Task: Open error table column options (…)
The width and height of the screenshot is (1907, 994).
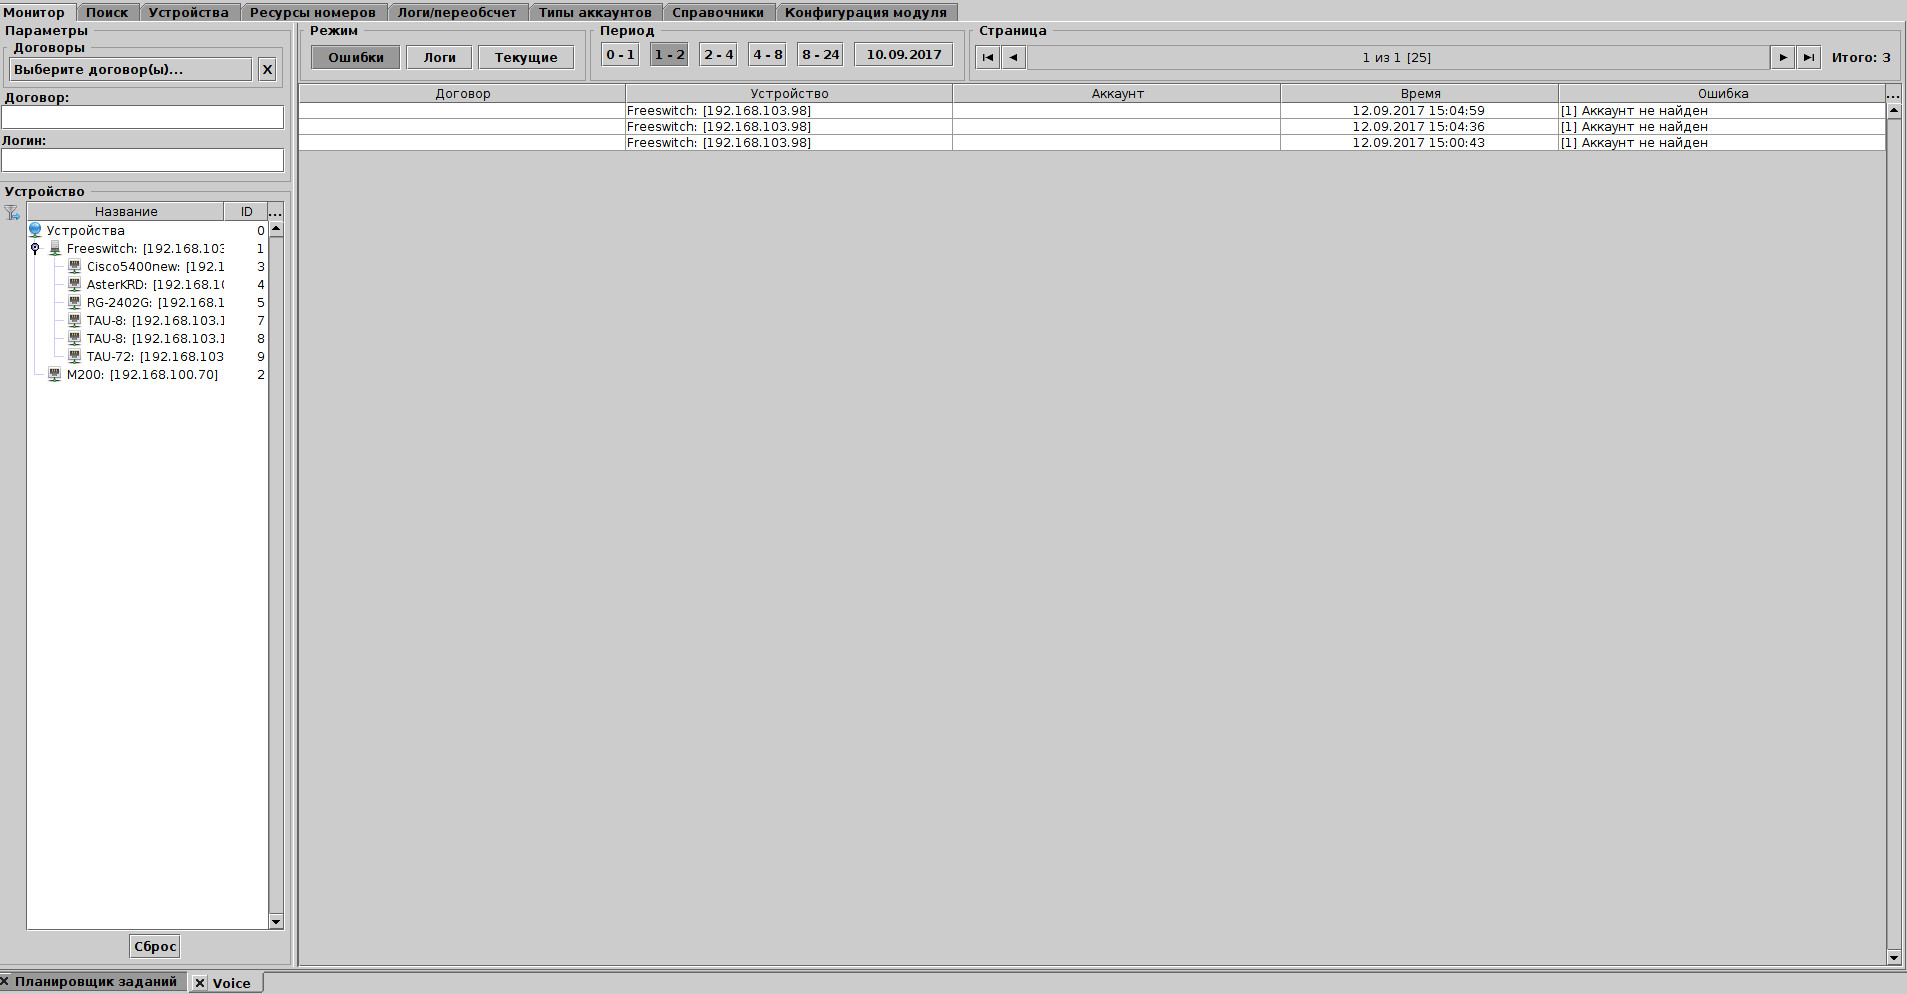Action: (1893, 94)
